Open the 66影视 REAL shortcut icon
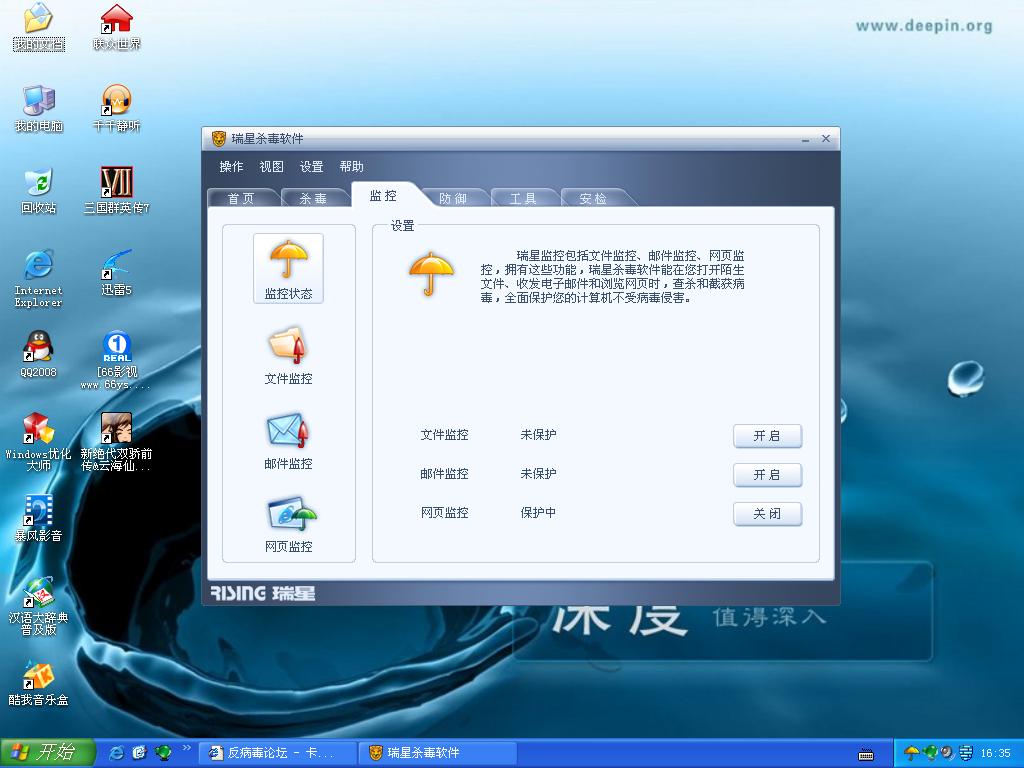 117,360
